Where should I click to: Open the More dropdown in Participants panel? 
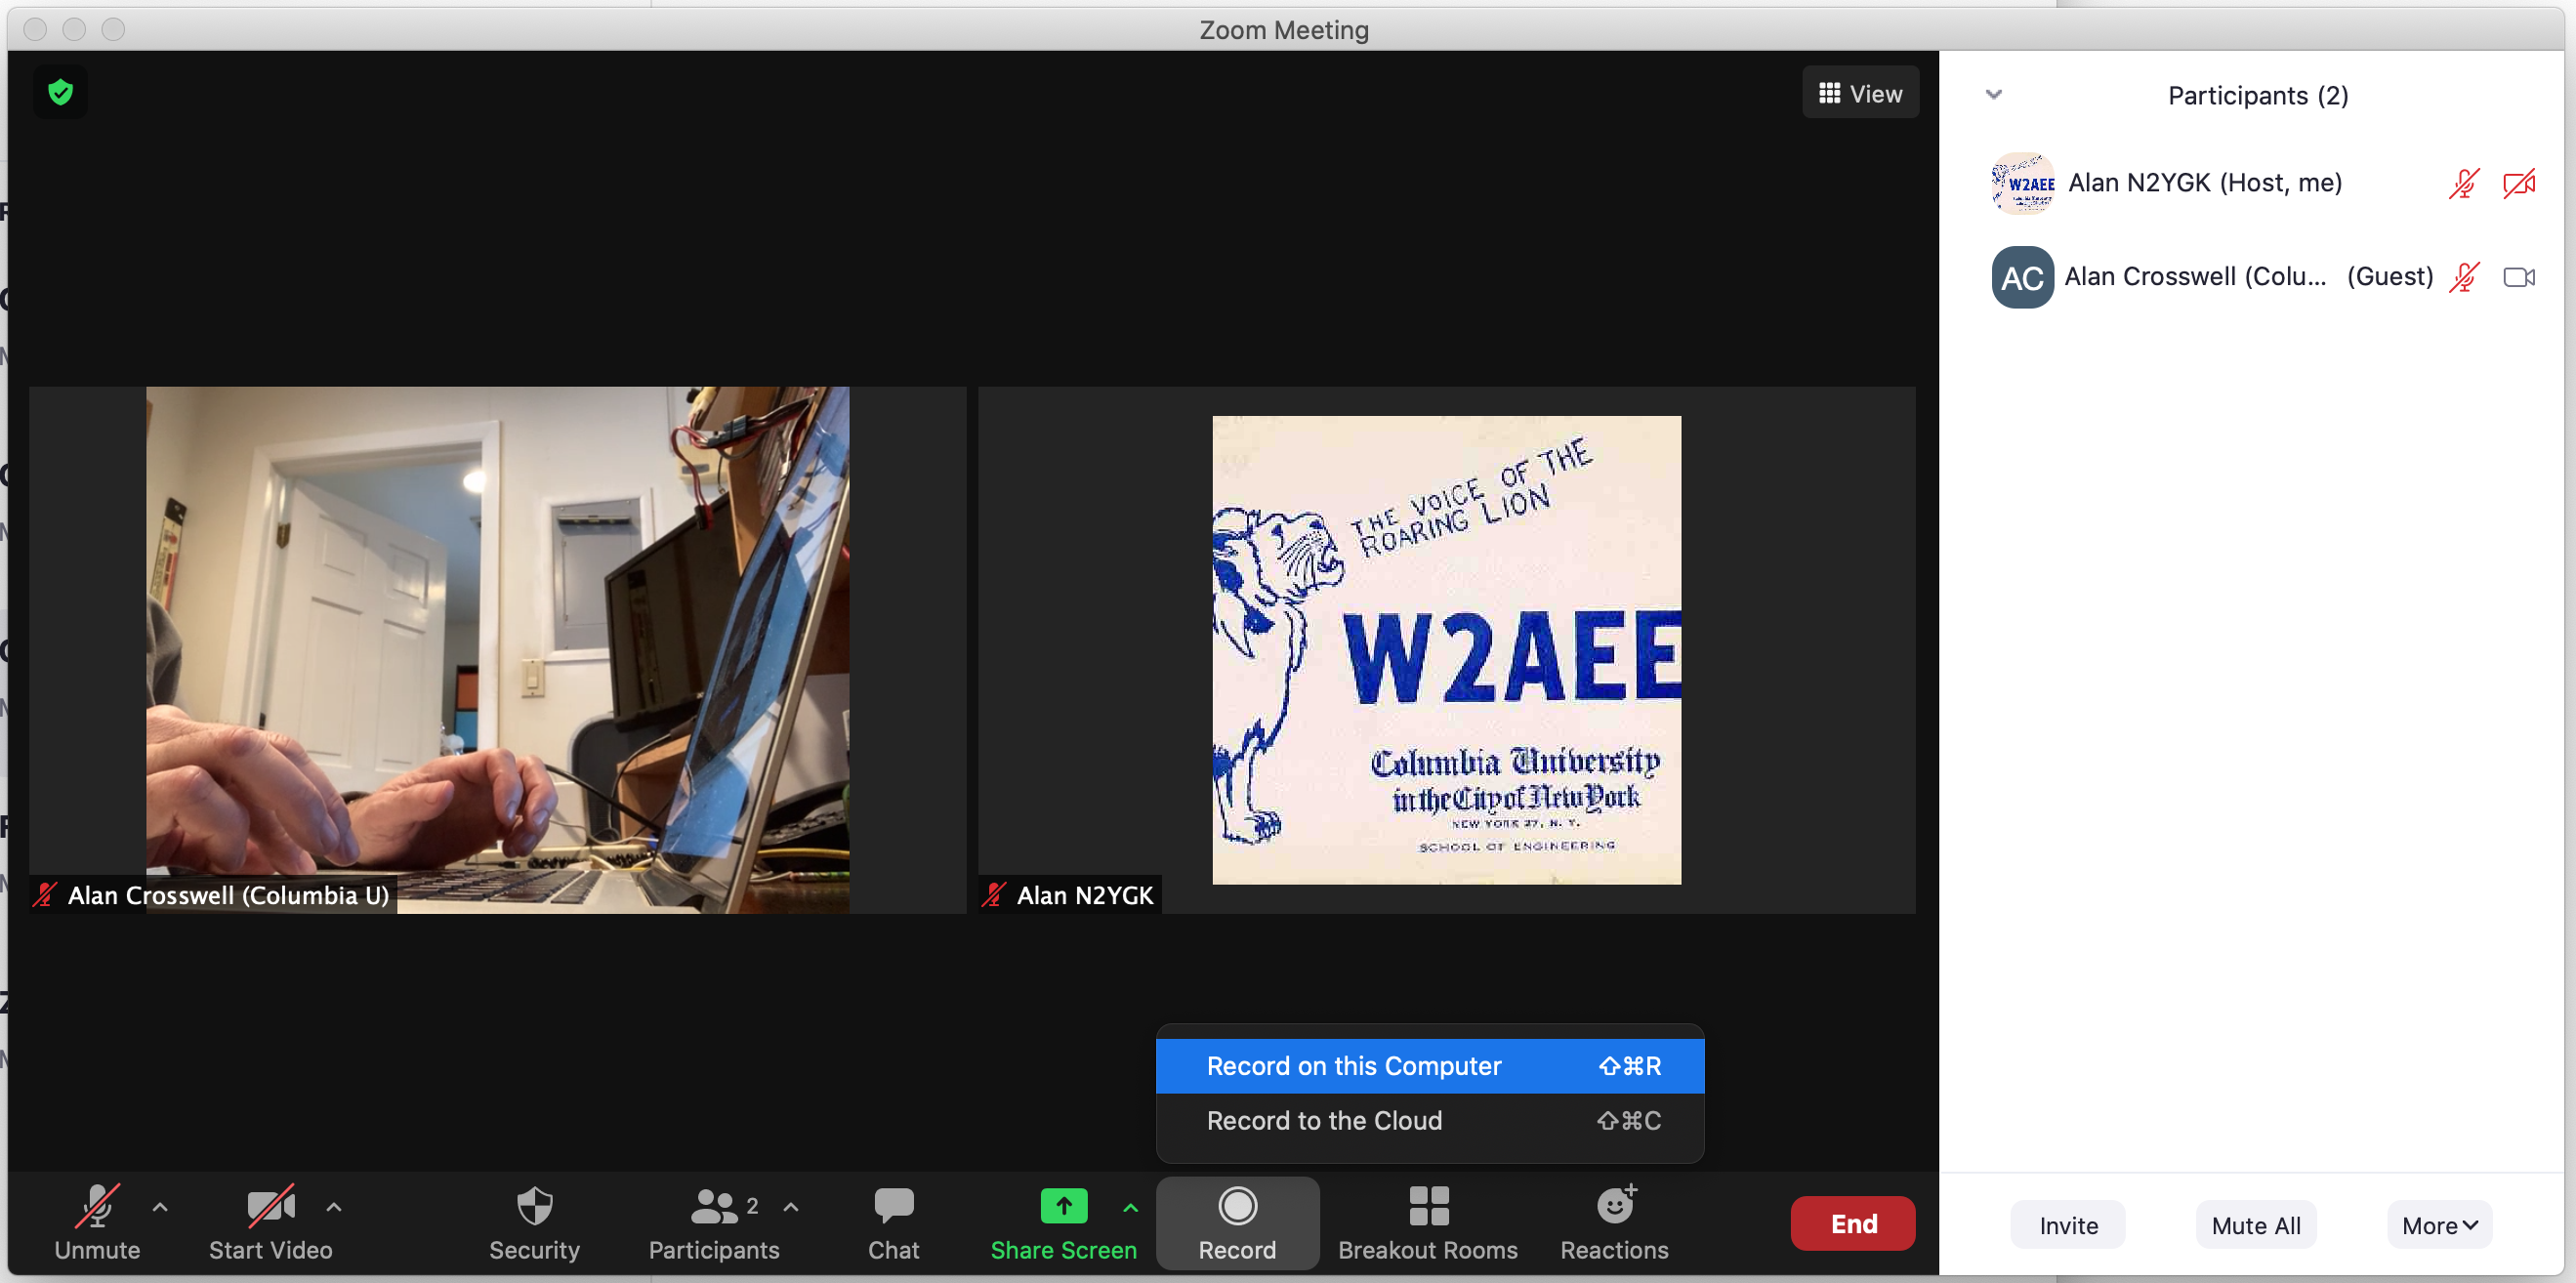2438,1225
